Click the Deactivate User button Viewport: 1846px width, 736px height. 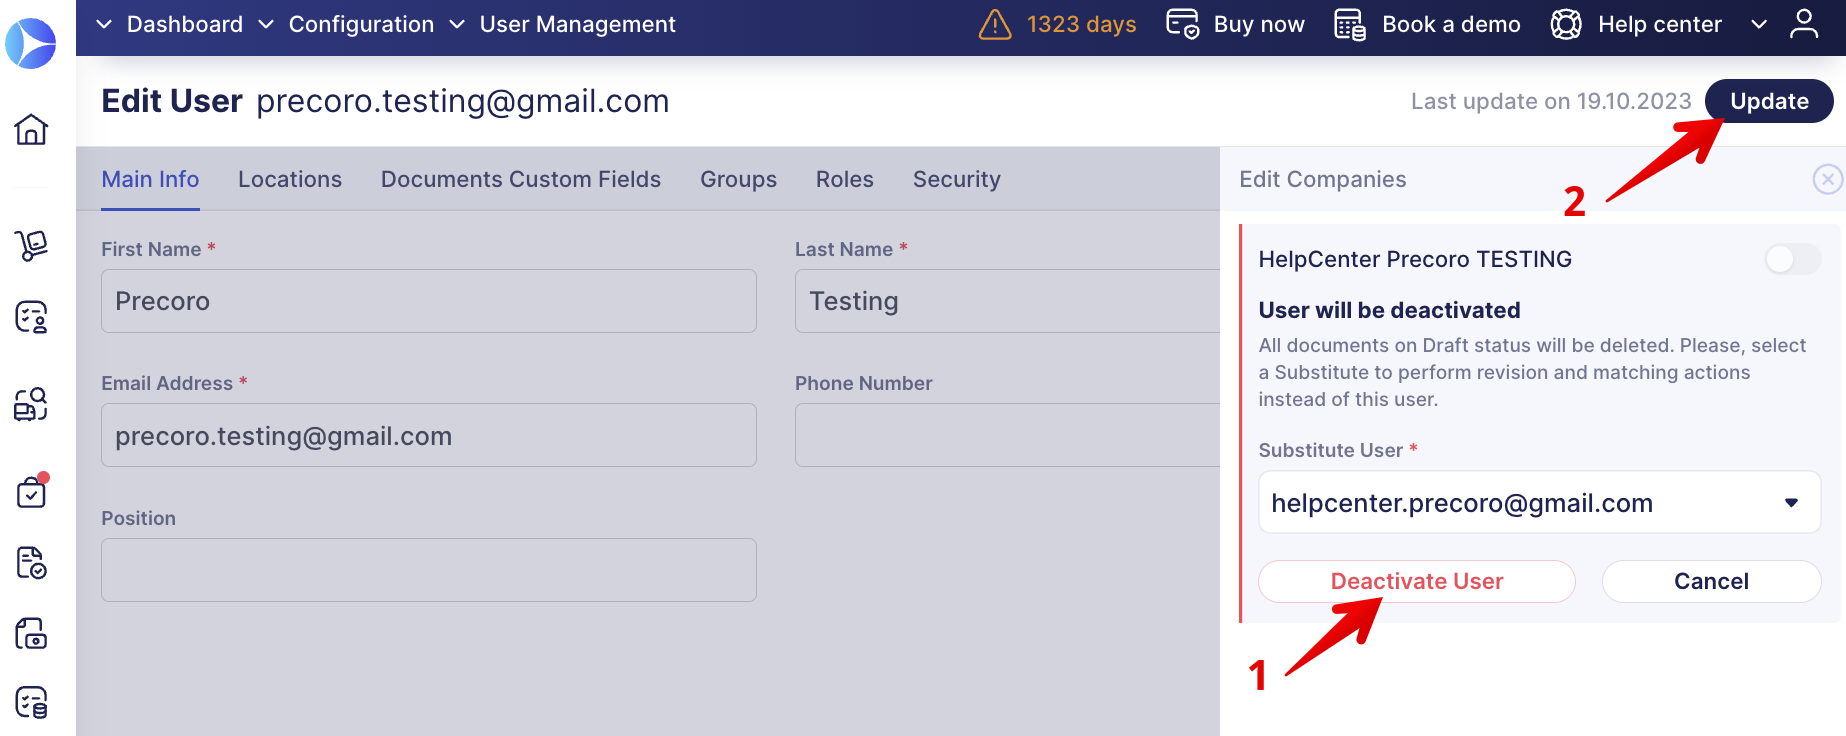[1417, 581]
